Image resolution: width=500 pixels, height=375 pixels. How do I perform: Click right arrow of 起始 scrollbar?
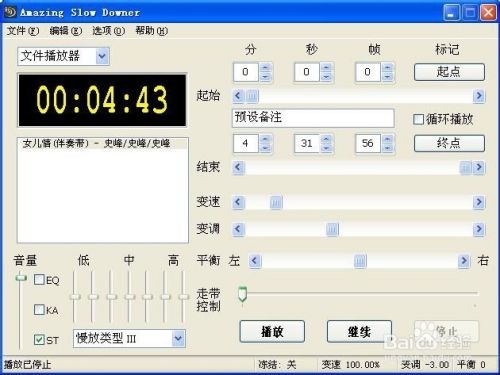click(479, 96)
